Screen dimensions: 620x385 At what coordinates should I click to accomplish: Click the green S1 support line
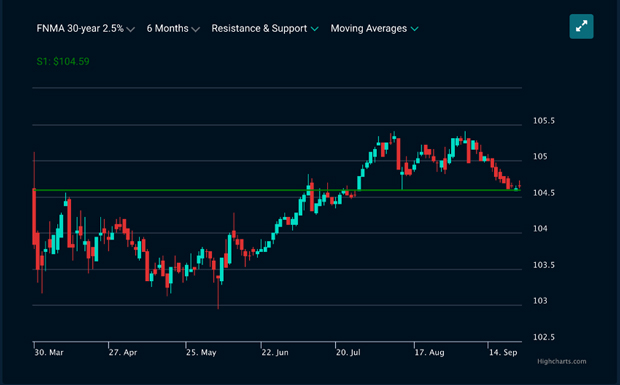(x=277, y=190)
